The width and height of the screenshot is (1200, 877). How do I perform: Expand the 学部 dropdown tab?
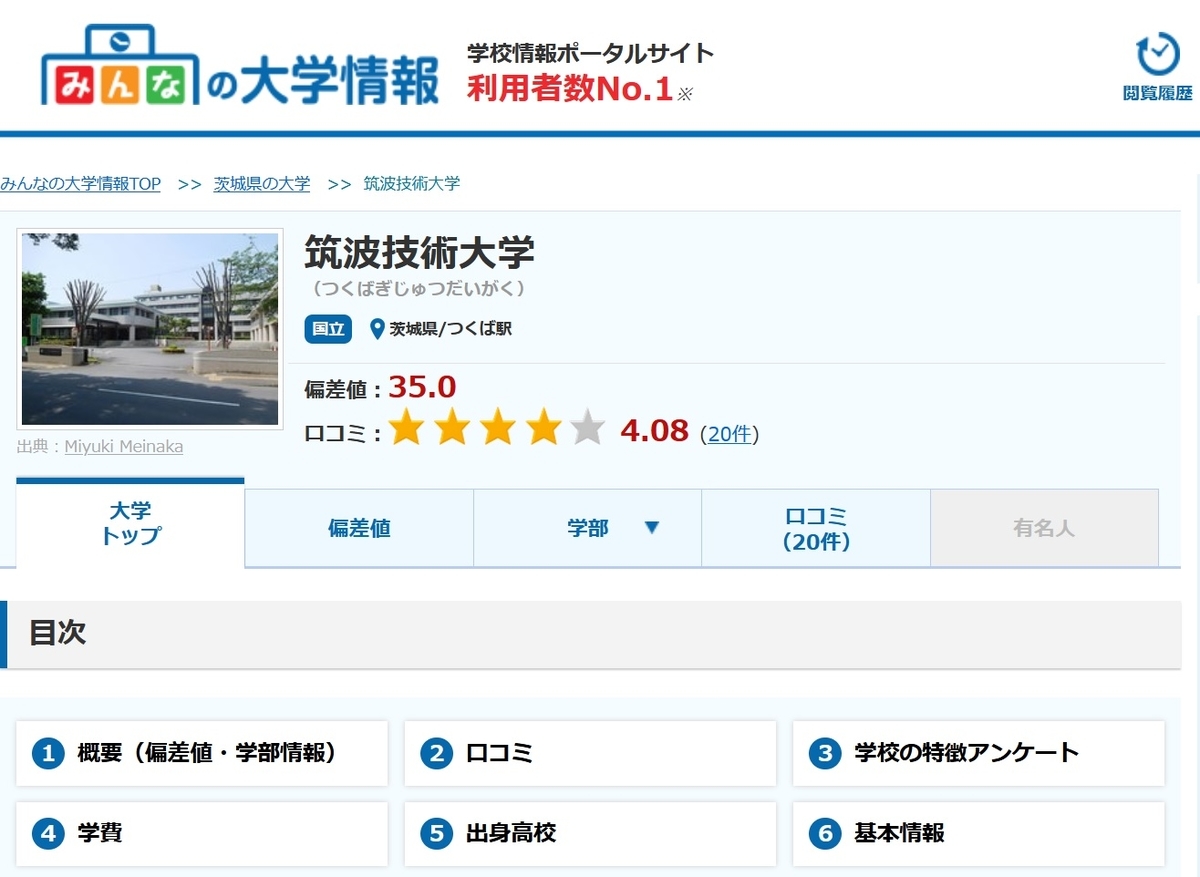tap(588, 528)
